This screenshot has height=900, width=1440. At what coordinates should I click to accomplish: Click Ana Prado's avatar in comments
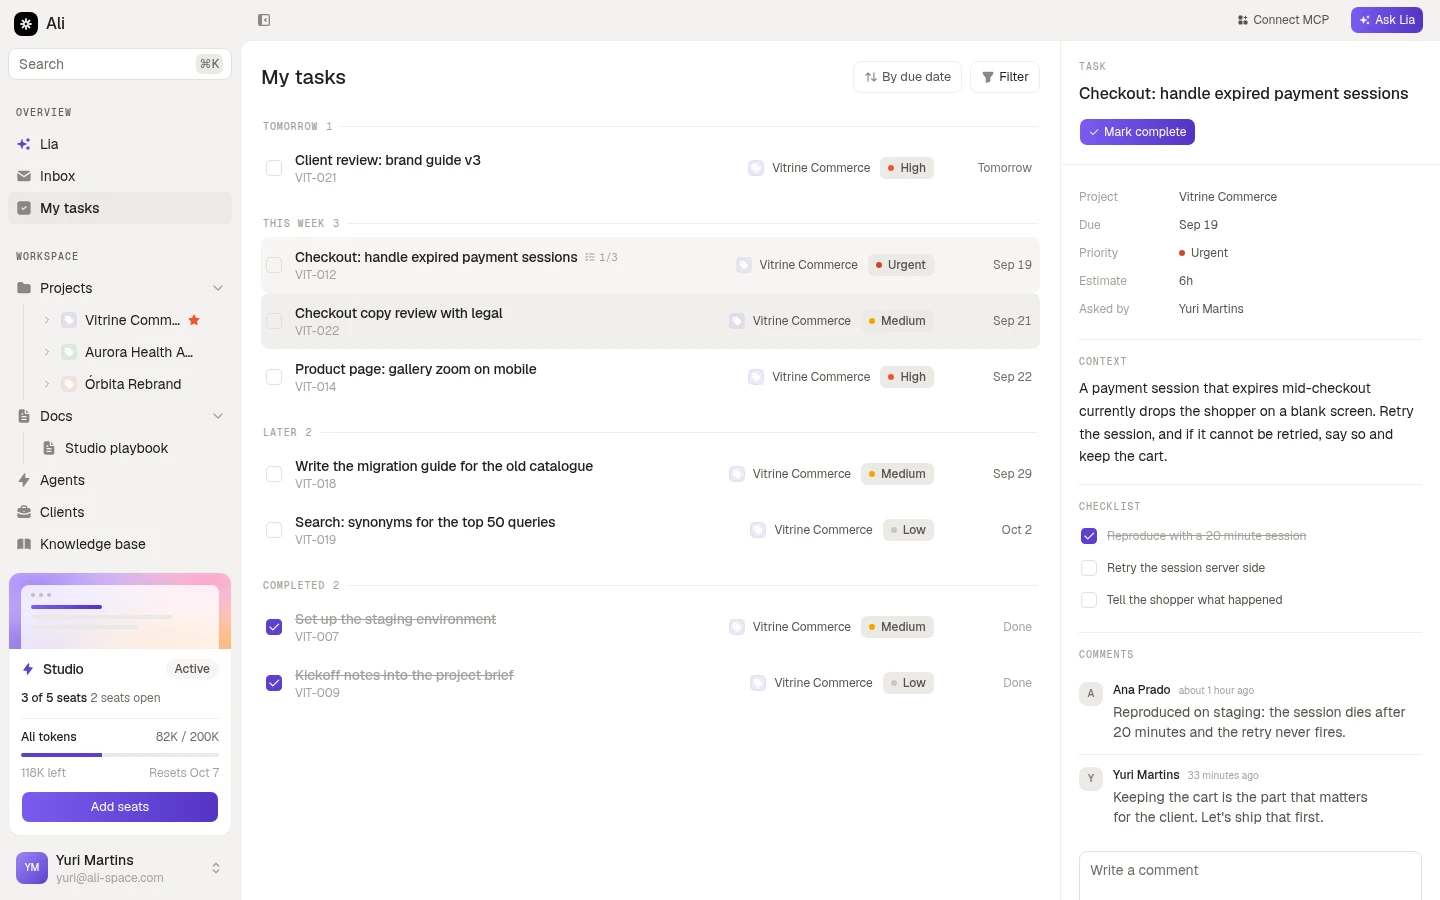[1091, 693]
